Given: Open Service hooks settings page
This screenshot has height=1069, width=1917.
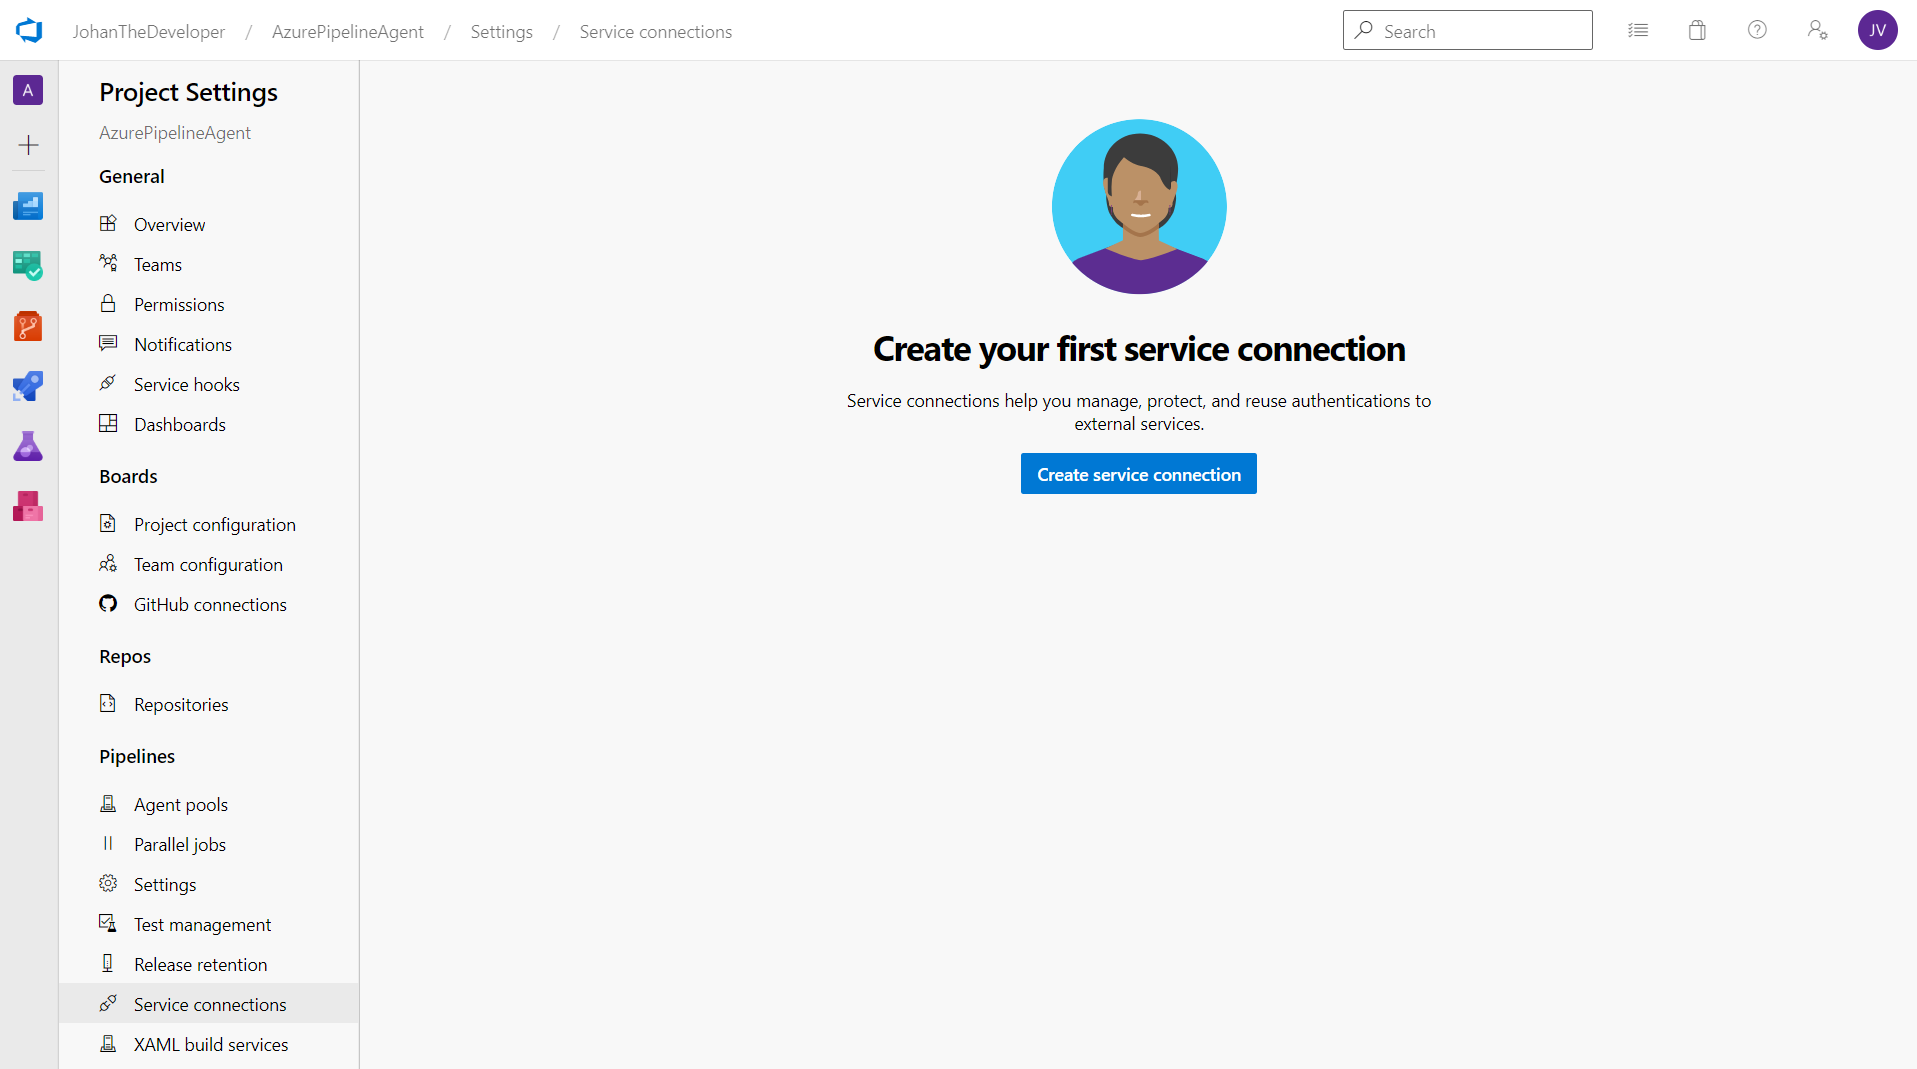Looking at the screenshot, I should point(187,385).
